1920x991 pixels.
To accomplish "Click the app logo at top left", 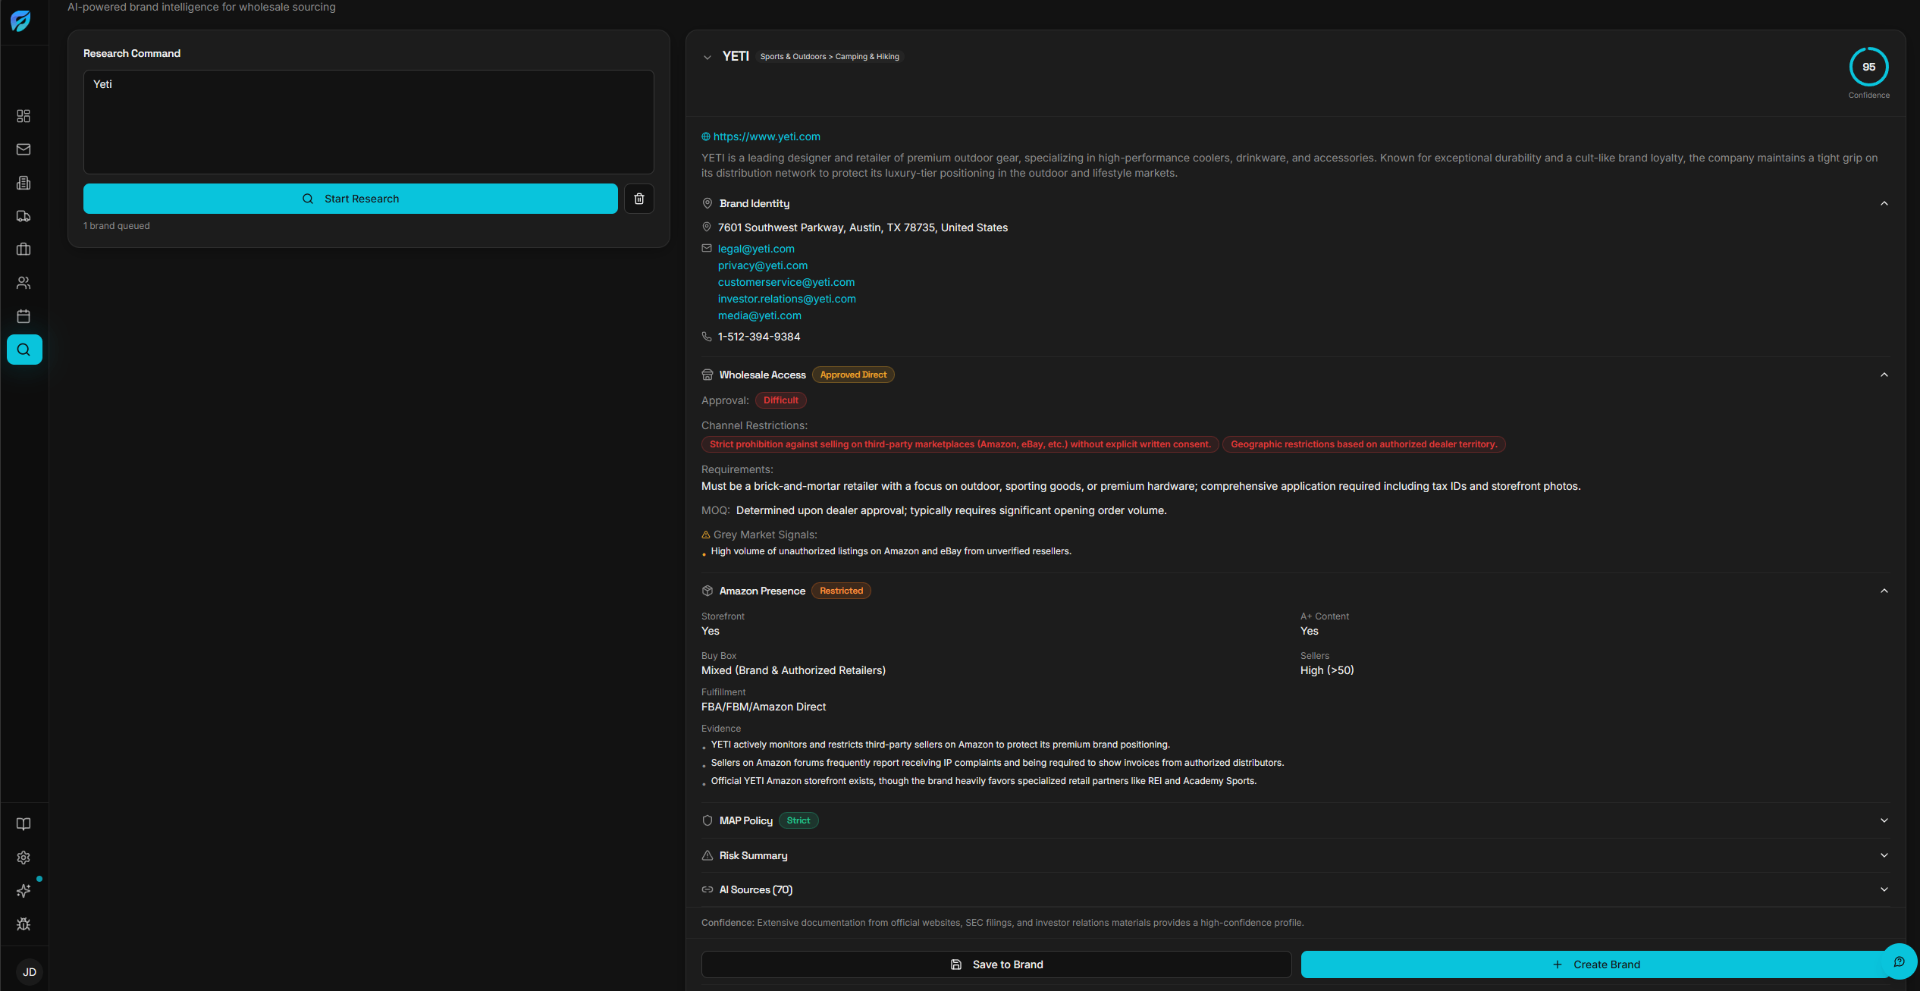I will click(21, 21).
